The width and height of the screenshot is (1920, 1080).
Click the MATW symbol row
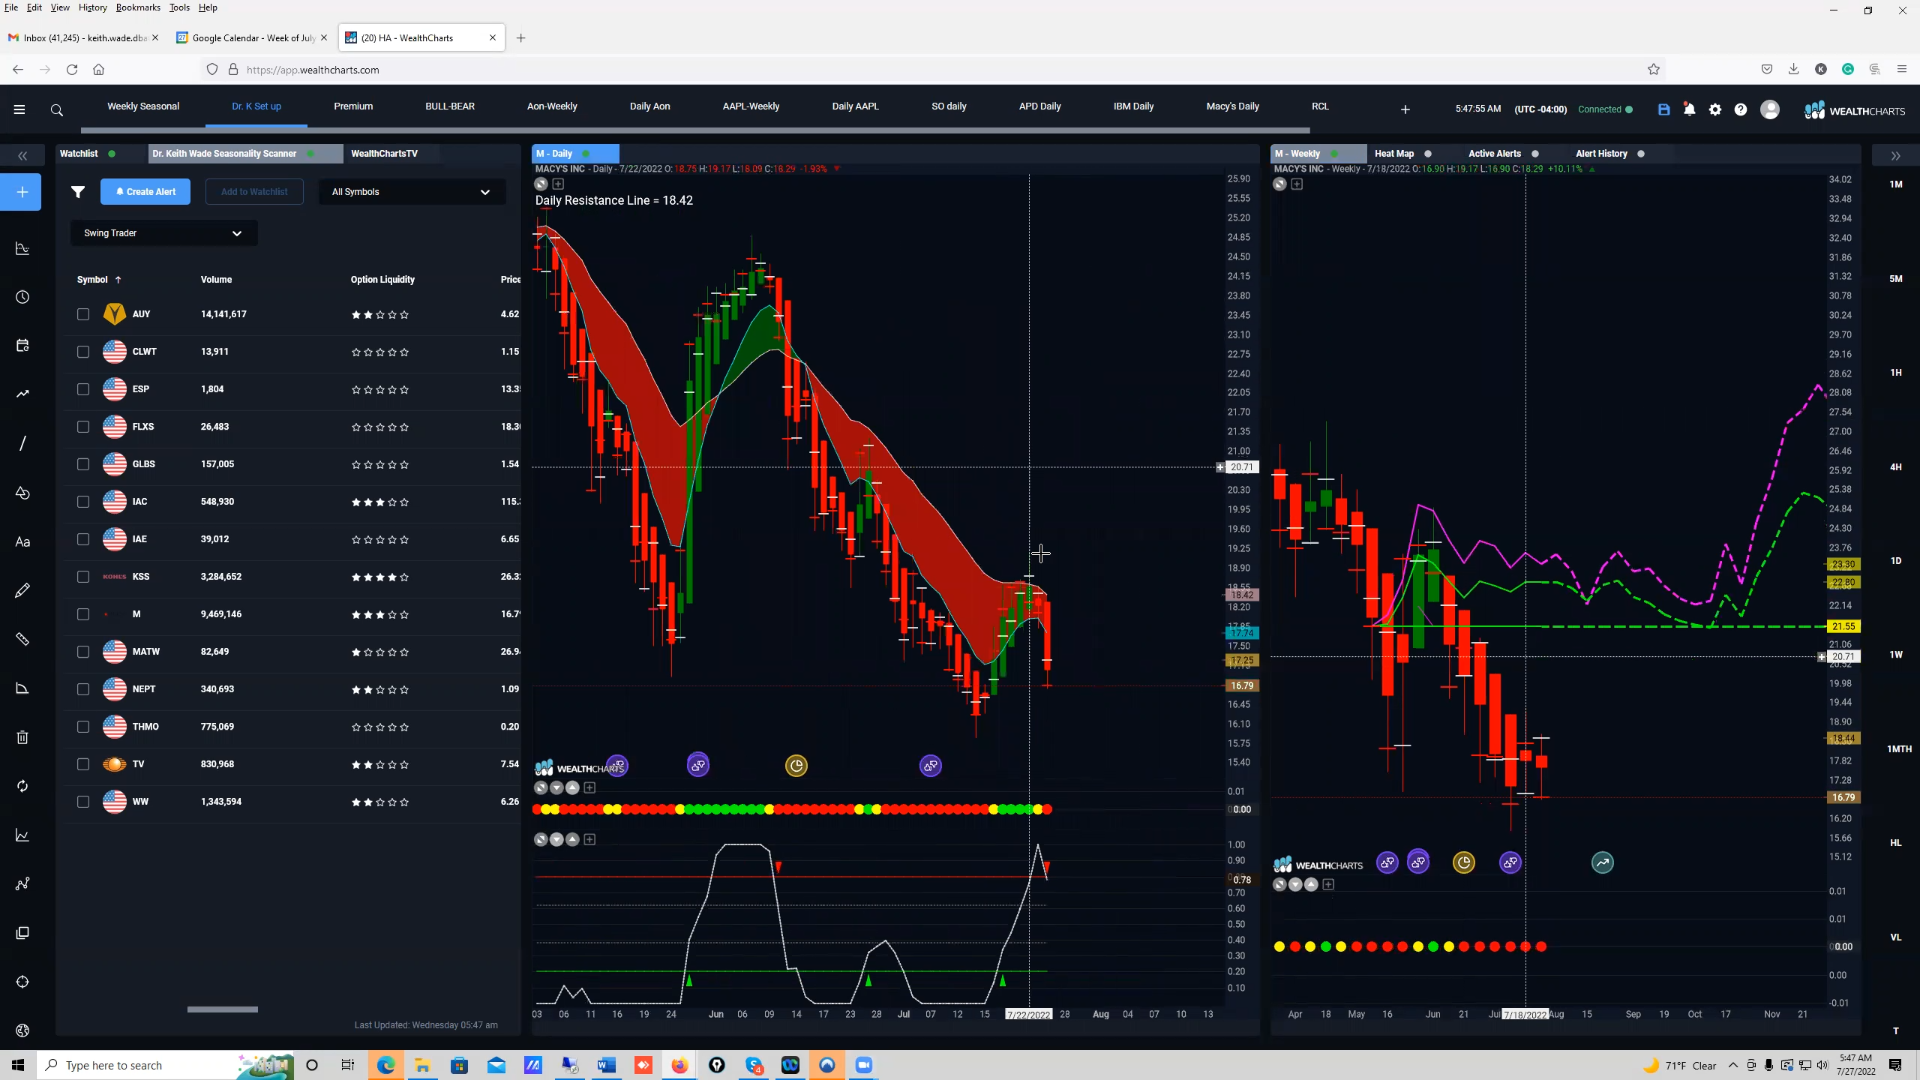click(290, 652)
